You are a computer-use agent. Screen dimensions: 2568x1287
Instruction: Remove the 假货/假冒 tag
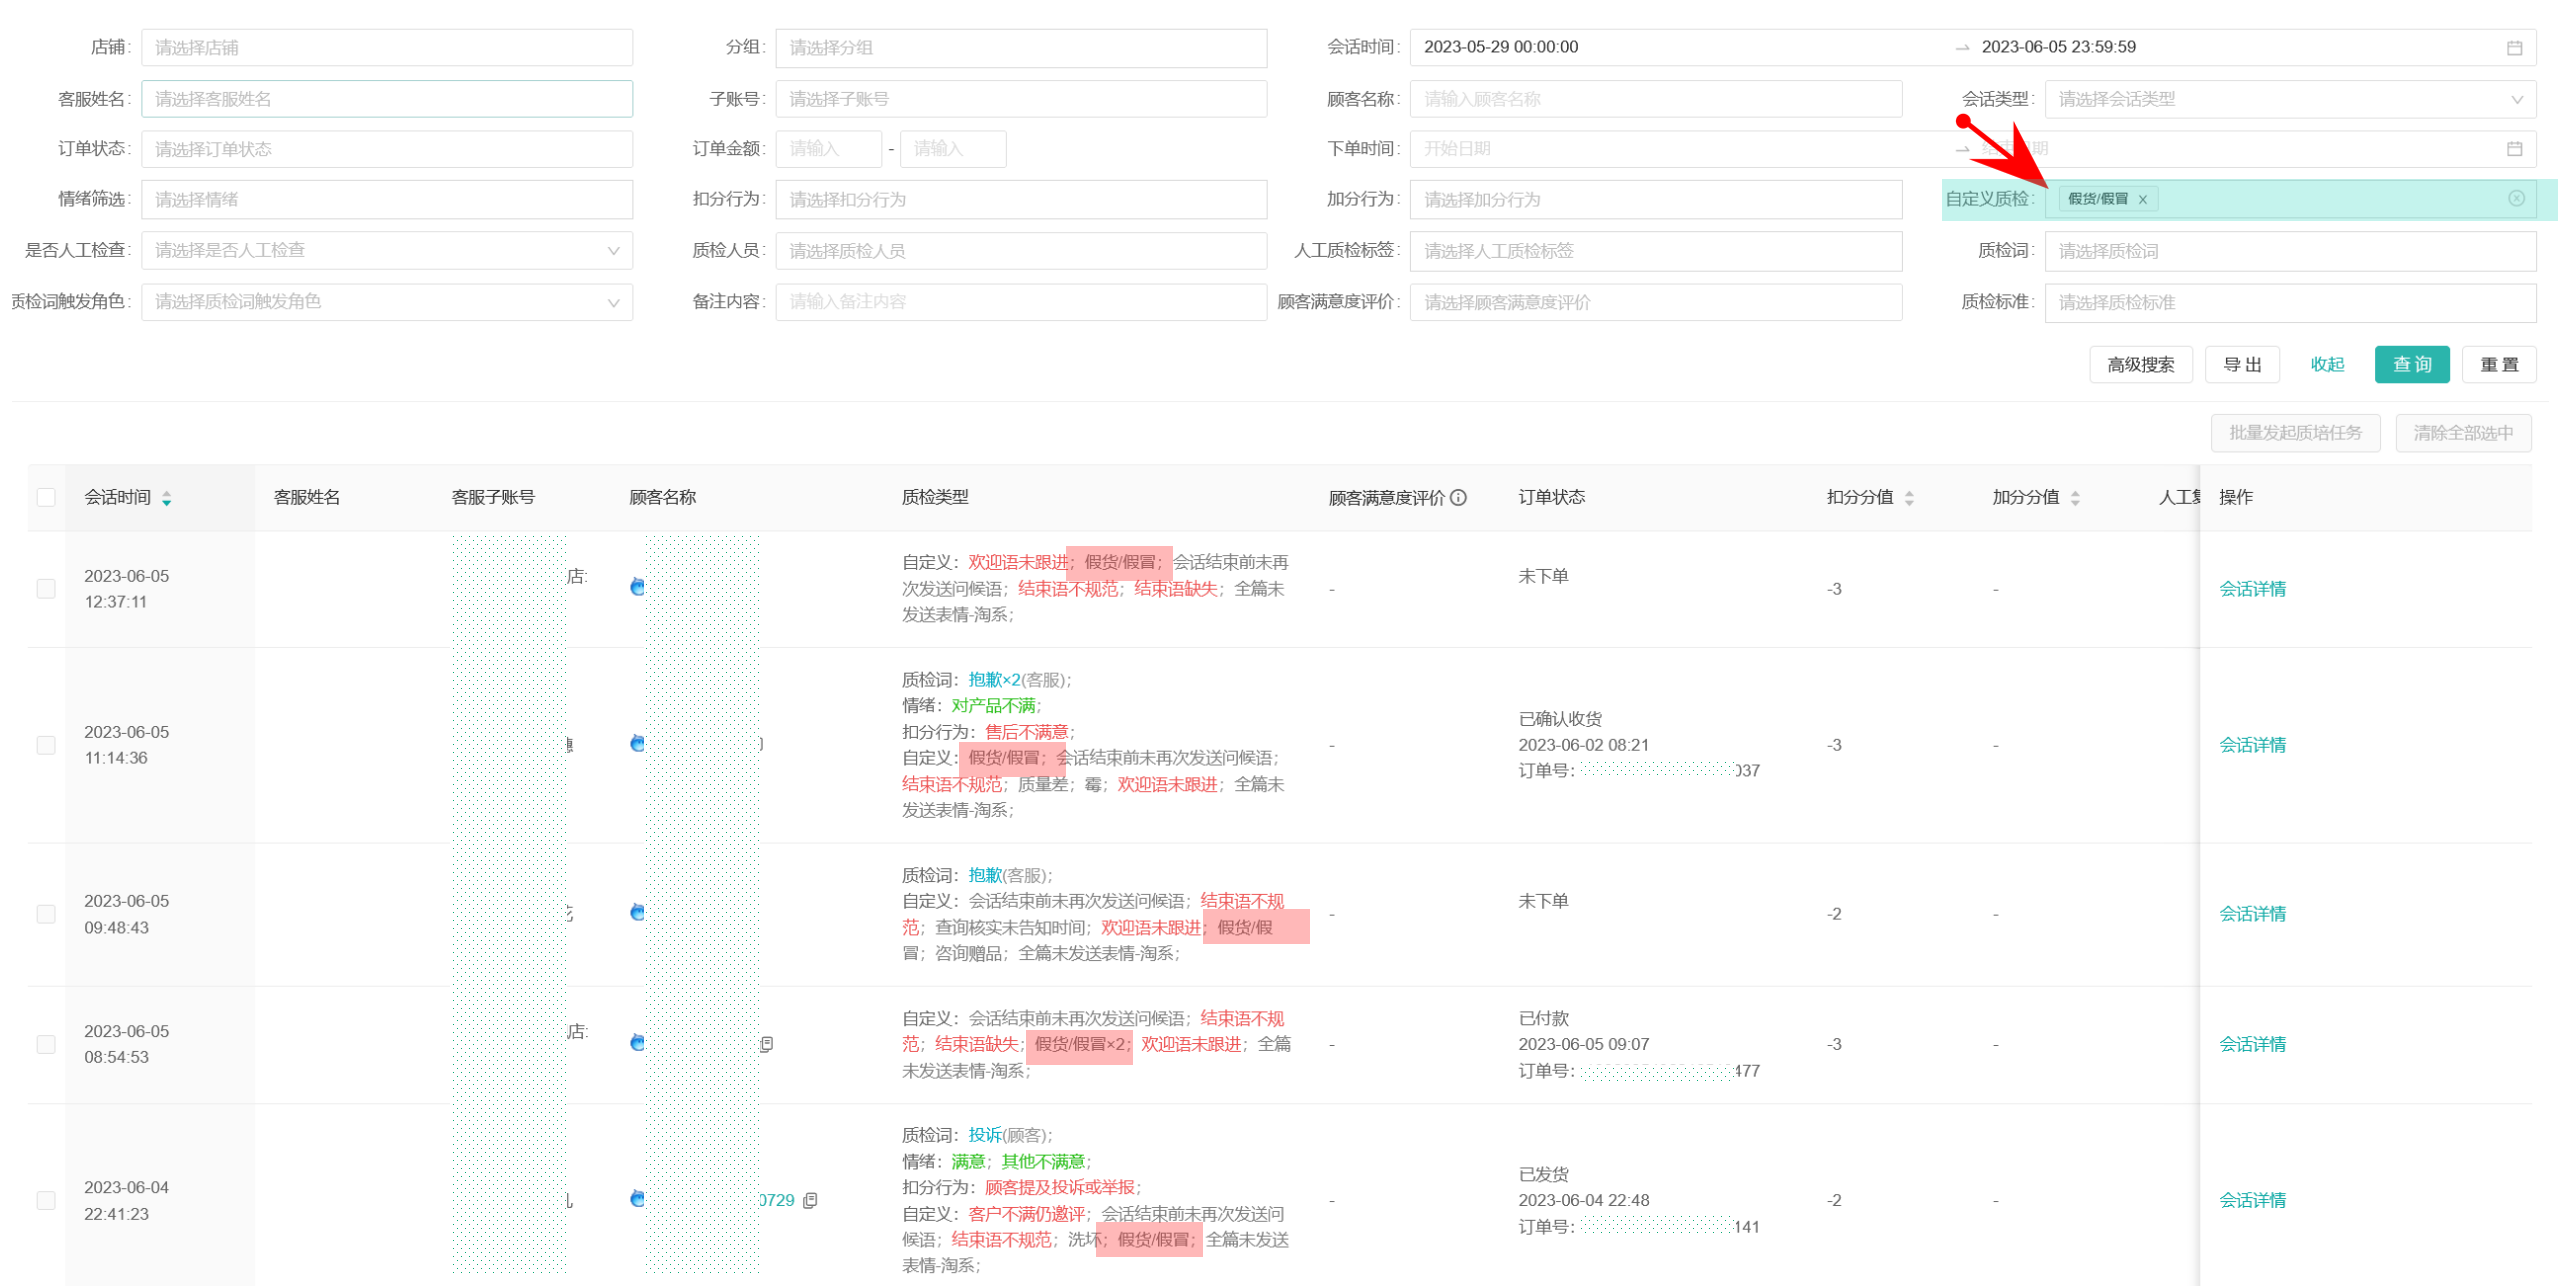tap(2143, 200)
